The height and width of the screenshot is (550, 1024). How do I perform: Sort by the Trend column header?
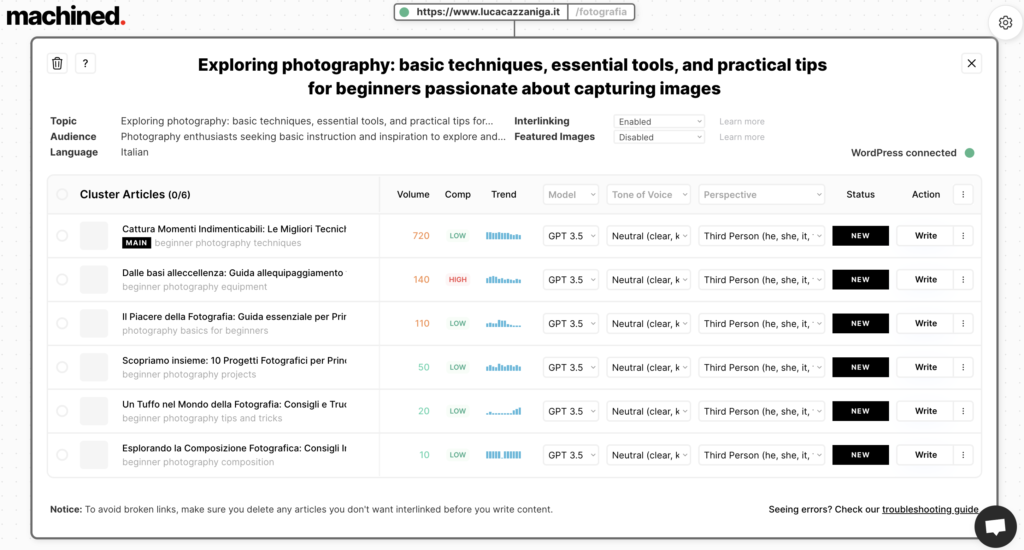504,195
